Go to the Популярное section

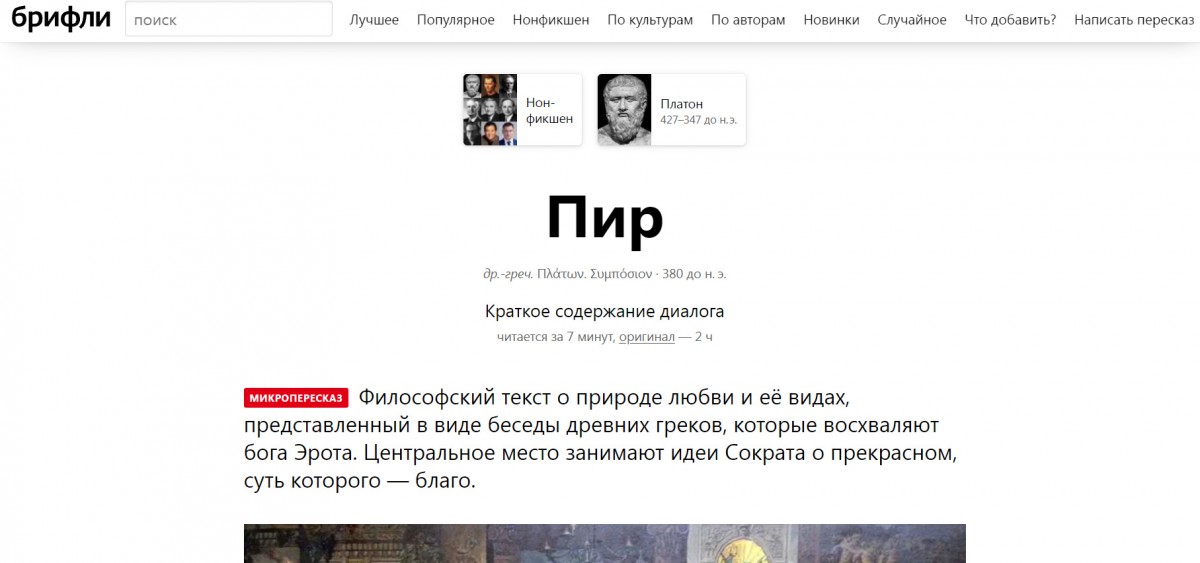(x=456, y=20)
